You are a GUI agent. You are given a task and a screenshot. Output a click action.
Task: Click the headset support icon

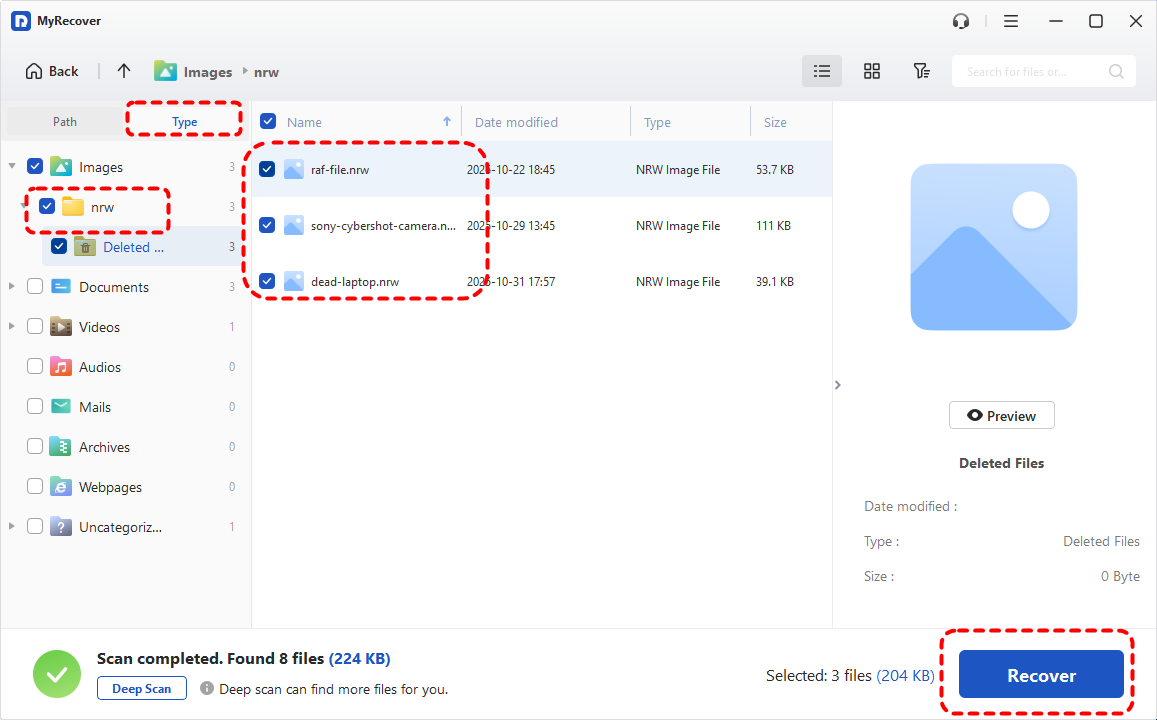point(962,21)
